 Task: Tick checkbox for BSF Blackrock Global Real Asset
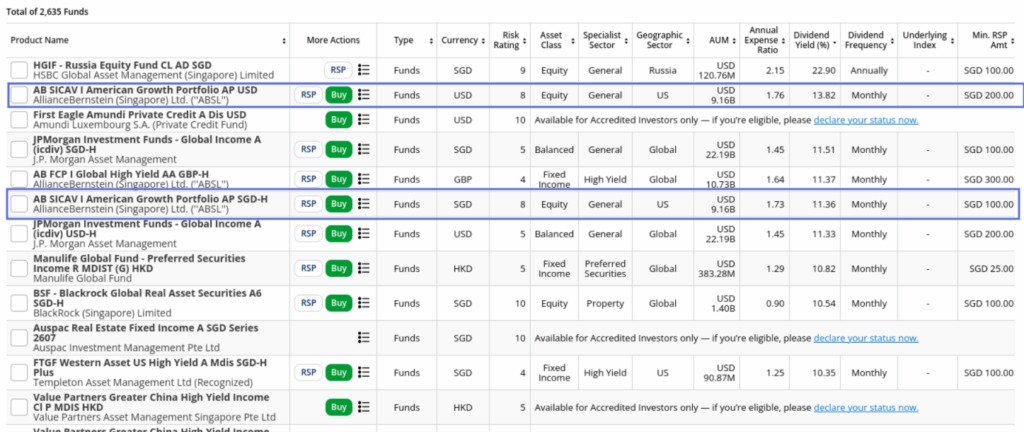(20, 303)
